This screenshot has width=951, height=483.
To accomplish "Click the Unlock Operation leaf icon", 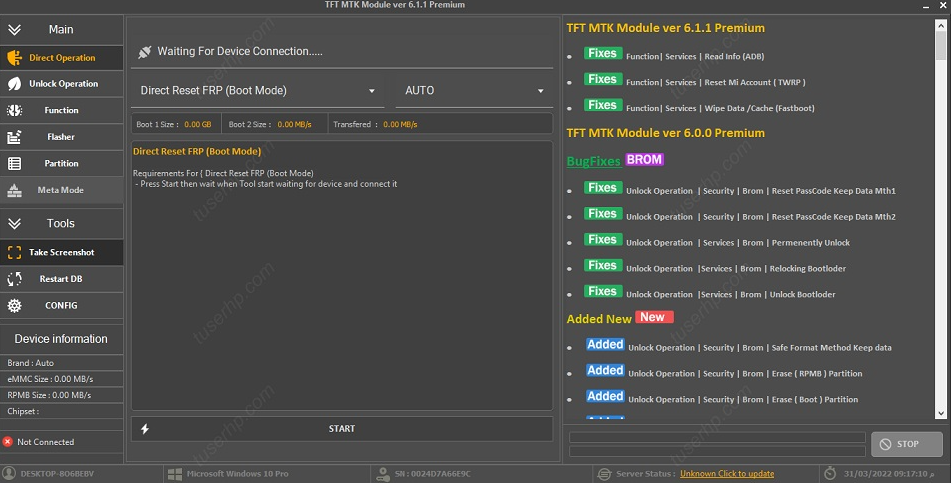I will point(15,84).
